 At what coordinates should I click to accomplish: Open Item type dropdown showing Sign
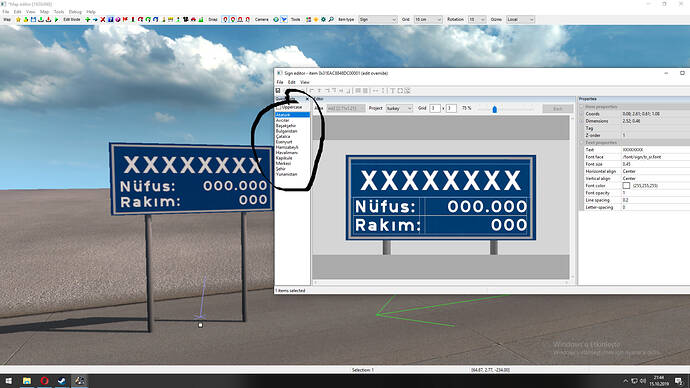(378, 19)
